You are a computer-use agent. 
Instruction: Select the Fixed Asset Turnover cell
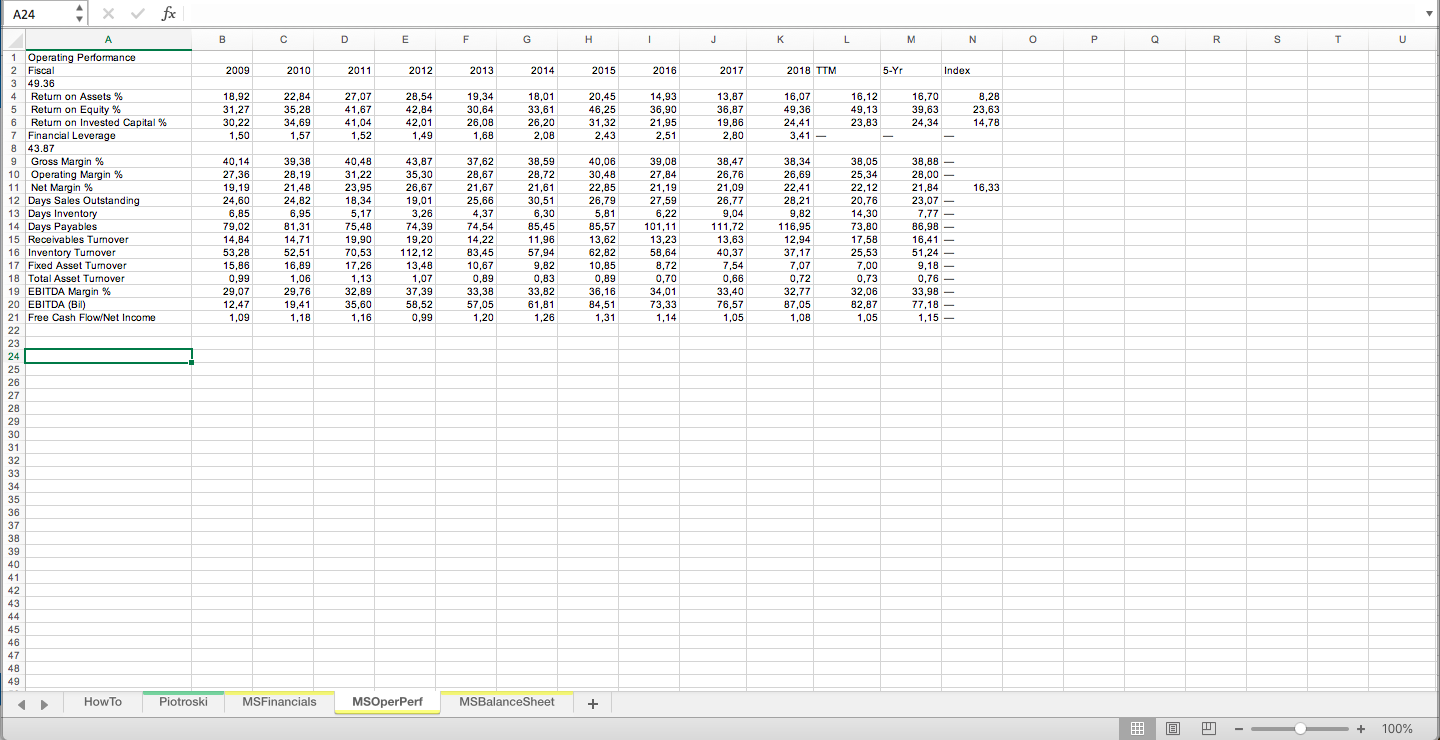(108, 266)
